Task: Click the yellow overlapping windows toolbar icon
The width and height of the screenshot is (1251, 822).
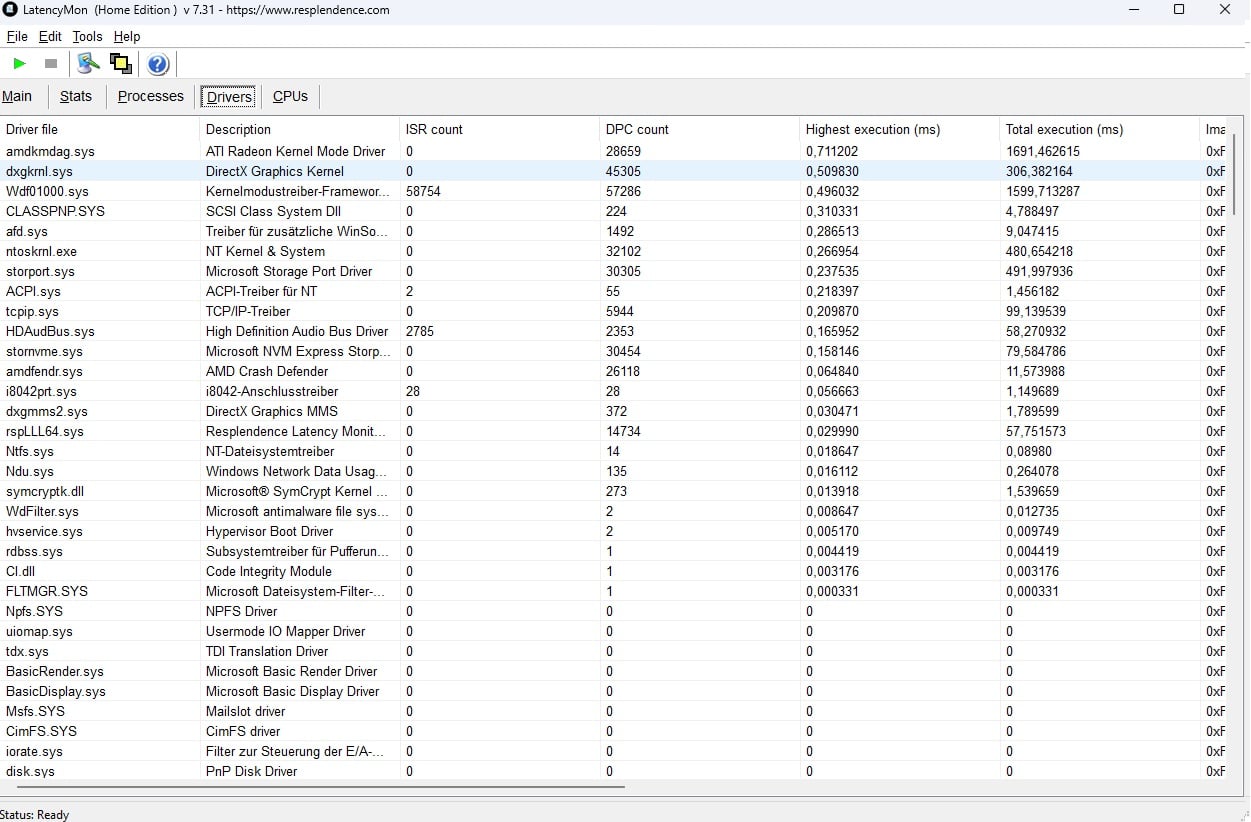Action: (121, 64)
